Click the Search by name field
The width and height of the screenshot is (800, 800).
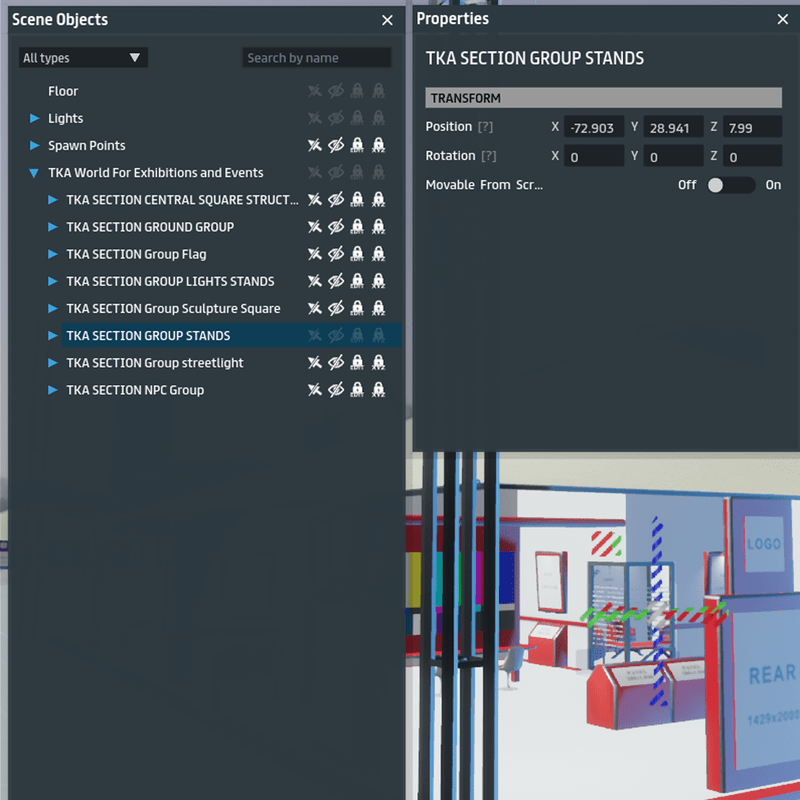coord(316,58)
